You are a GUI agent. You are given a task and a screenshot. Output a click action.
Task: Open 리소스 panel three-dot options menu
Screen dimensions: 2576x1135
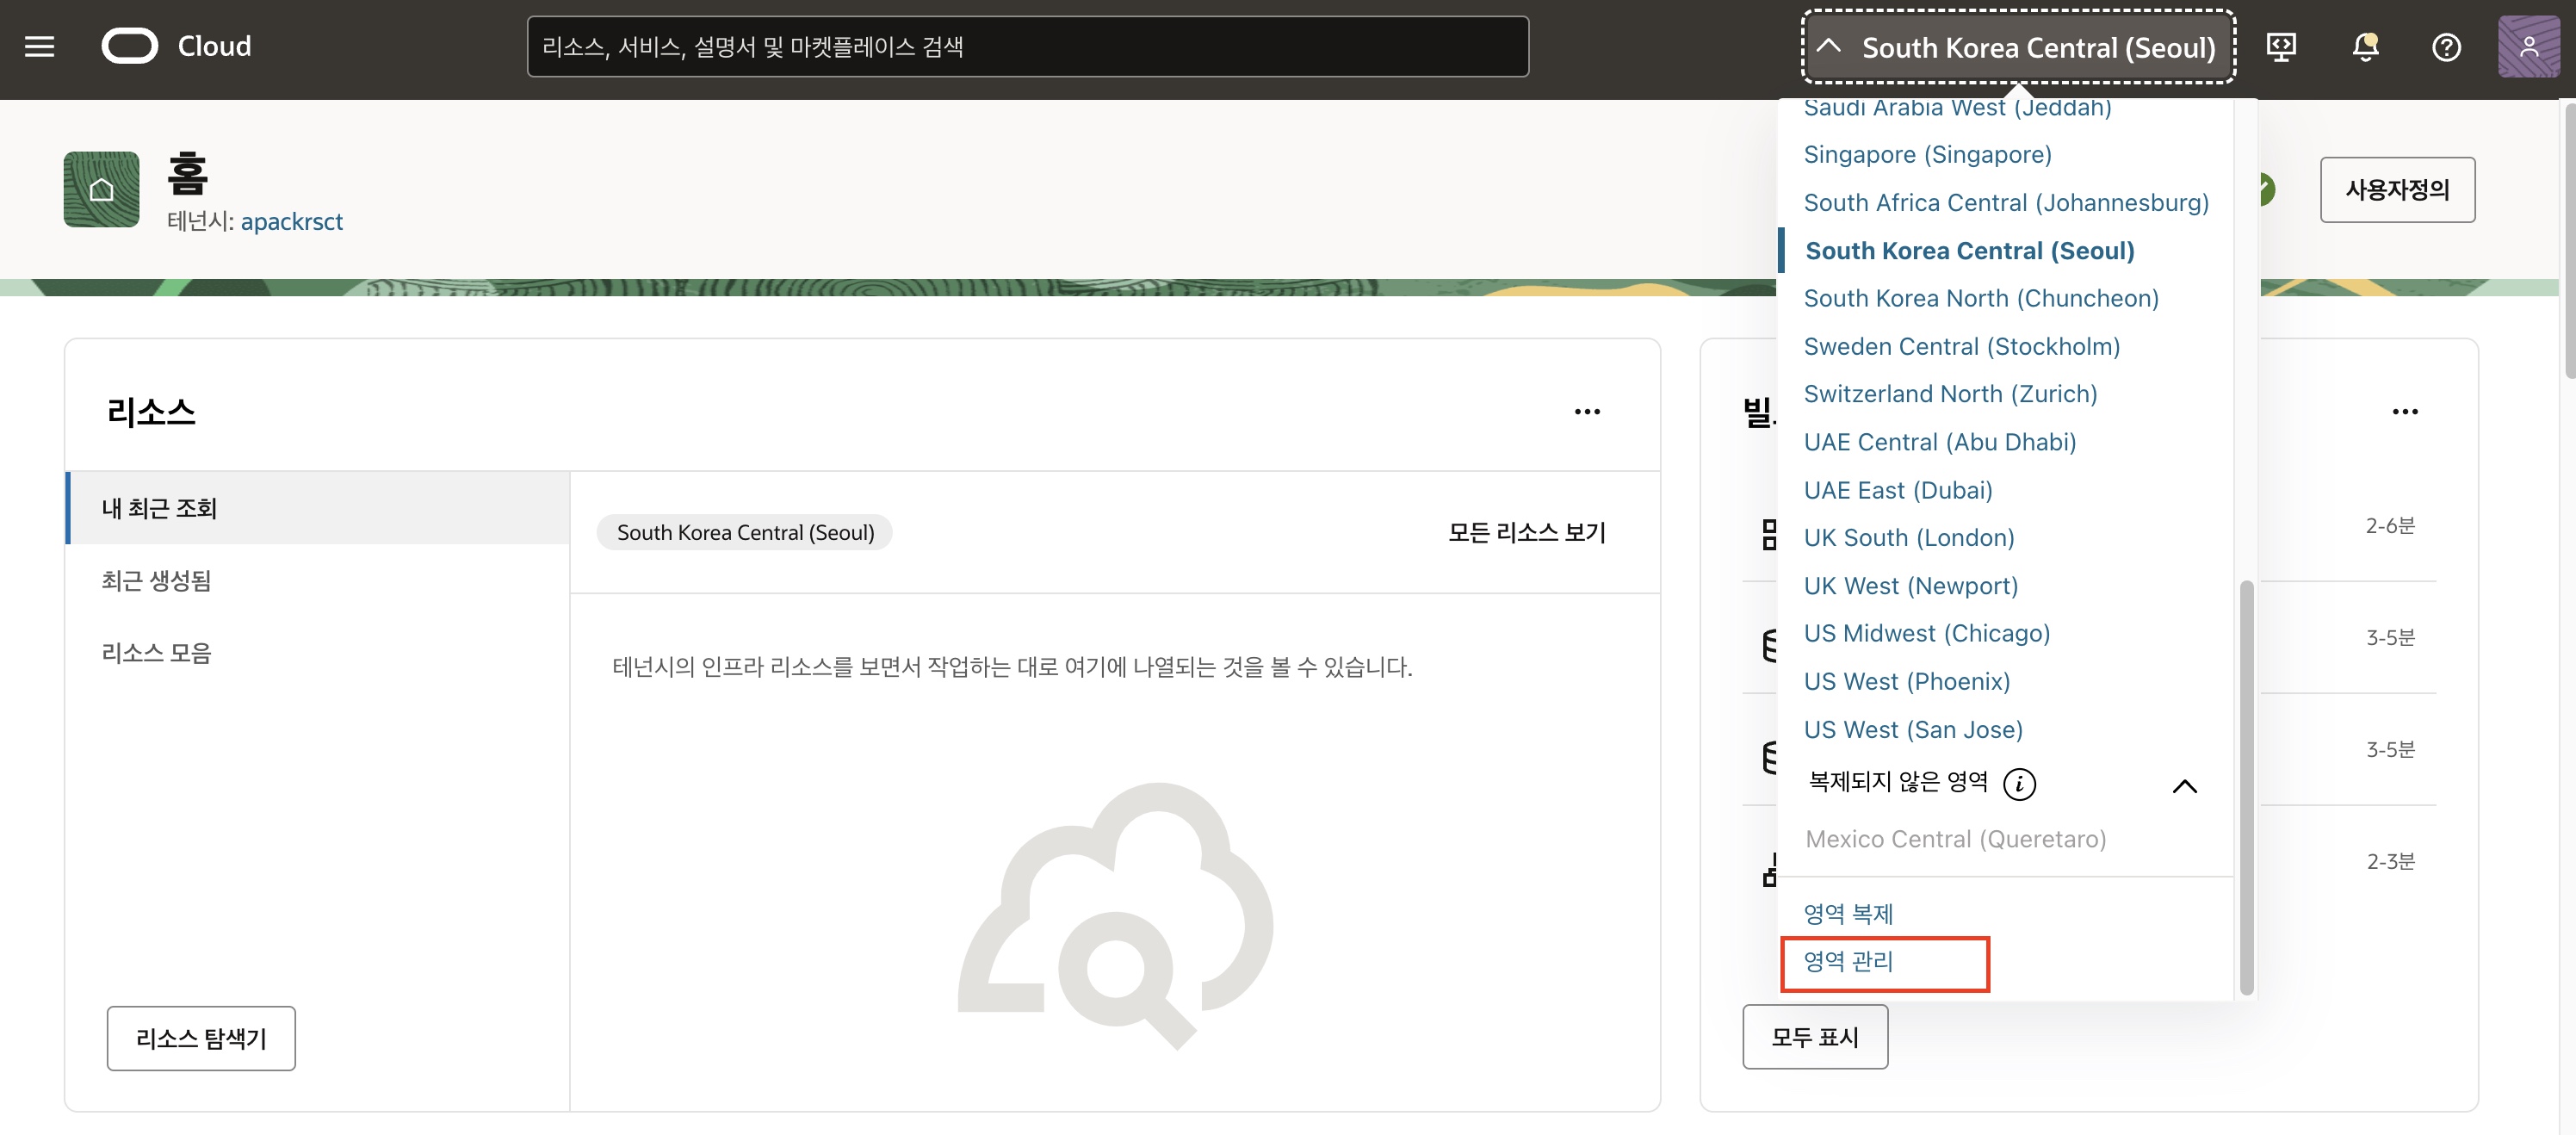1587,411
